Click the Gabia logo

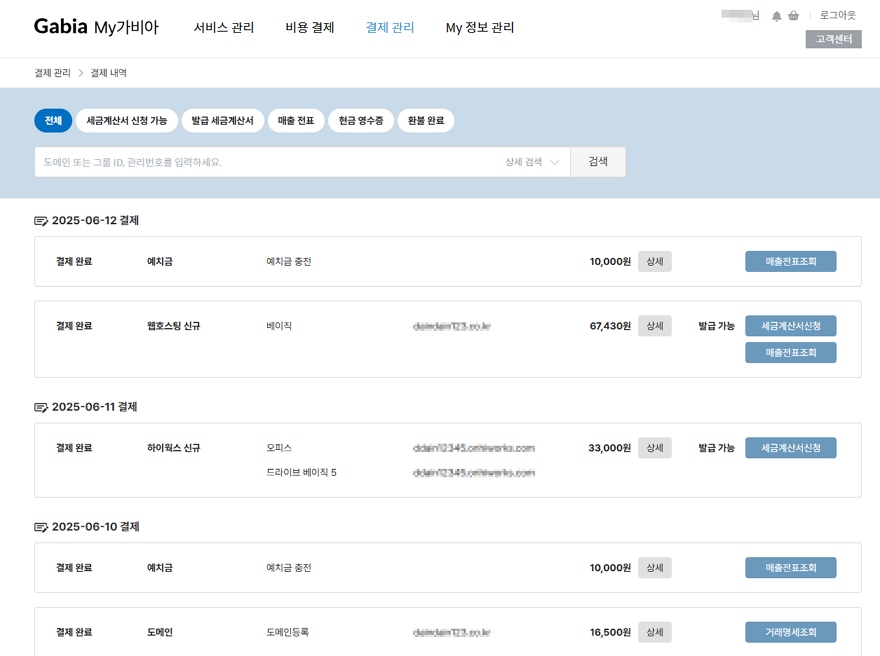[x=61, y=27]
